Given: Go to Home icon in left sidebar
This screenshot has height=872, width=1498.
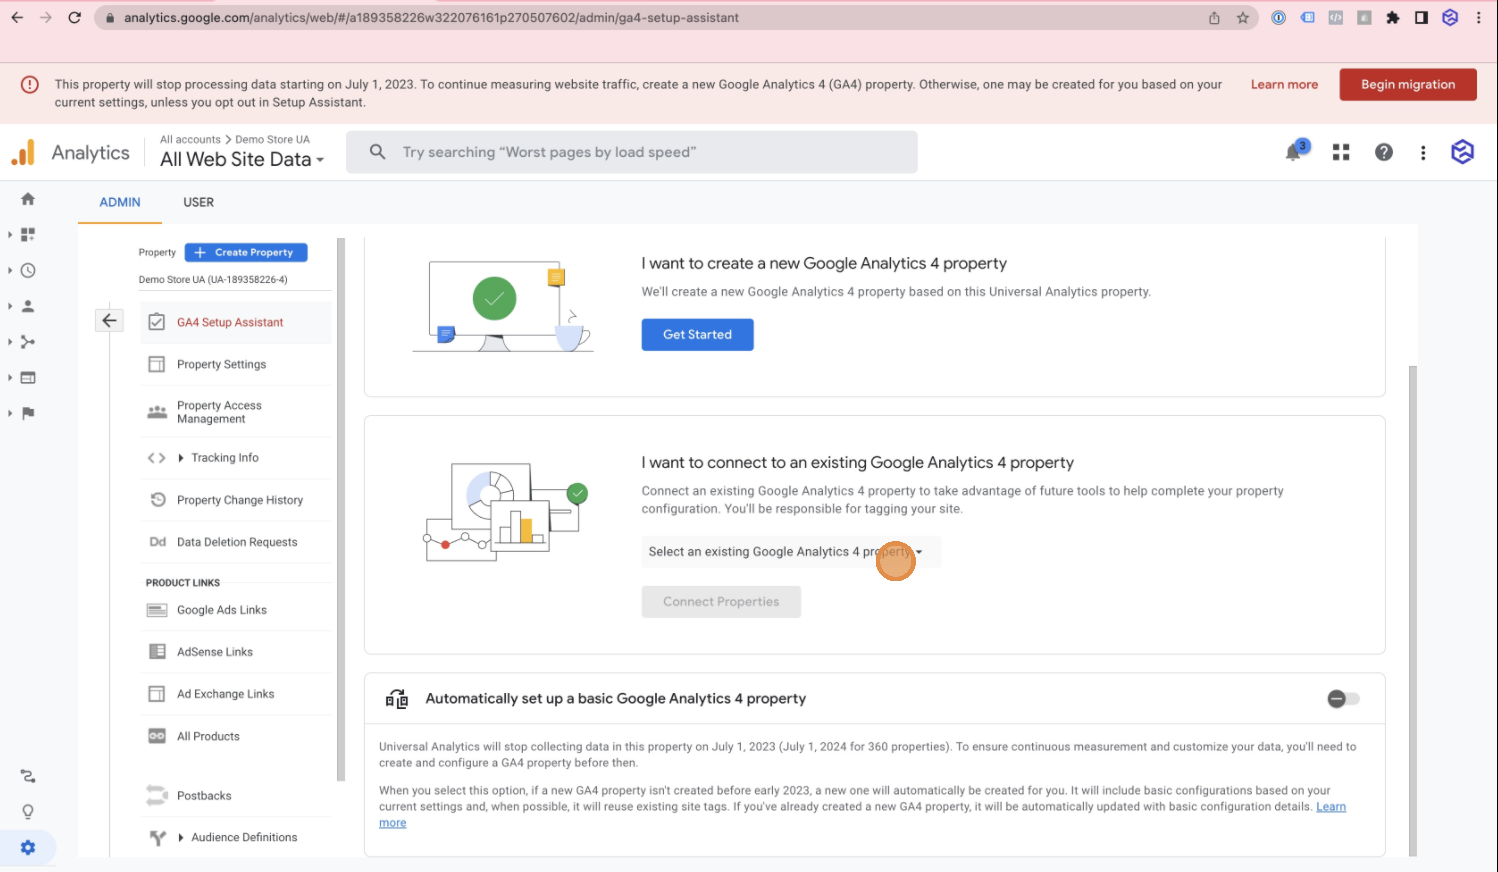Looking at the screenshot, I should click(28, 199).
